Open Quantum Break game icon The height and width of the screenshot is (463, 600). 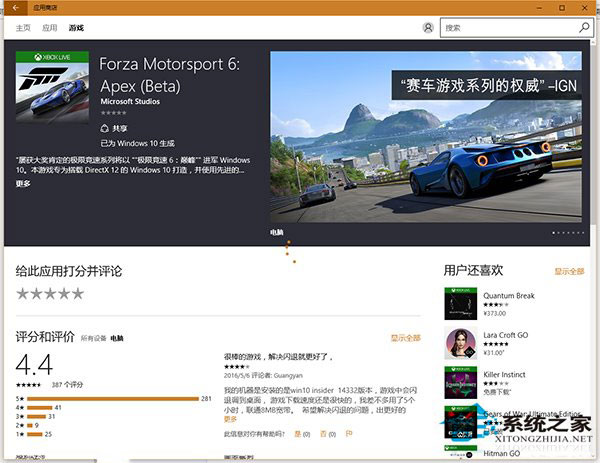point(461,303)
